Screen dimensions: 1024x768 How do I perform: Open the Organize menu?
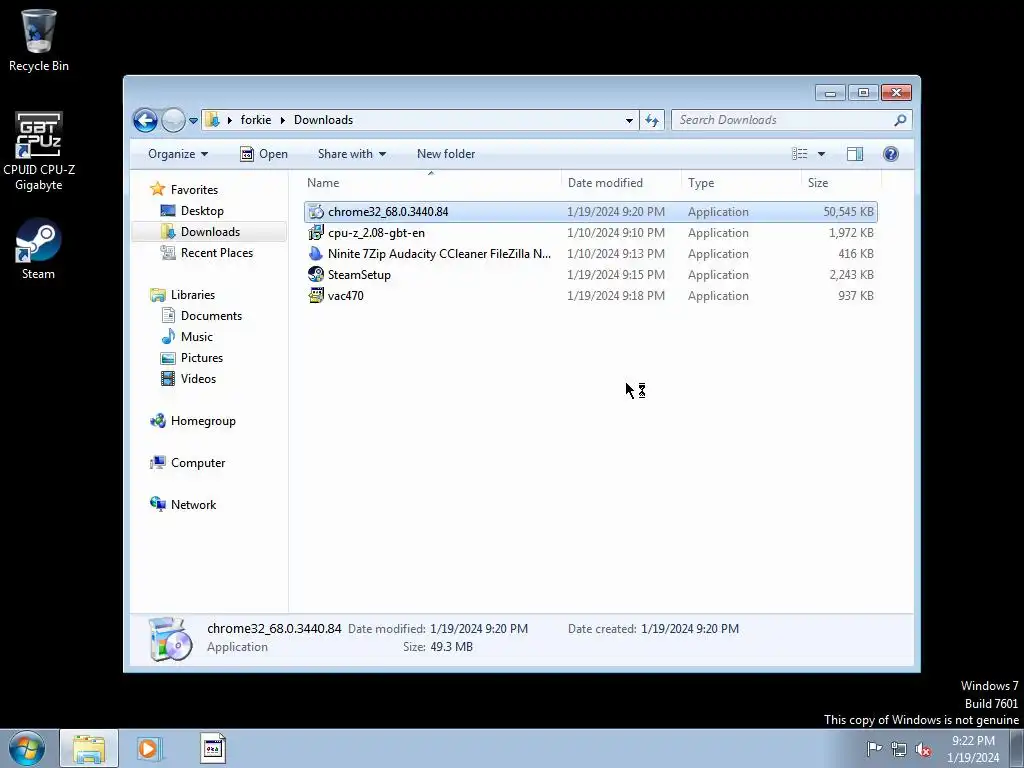pyautogui.click(x=178, y=154)
